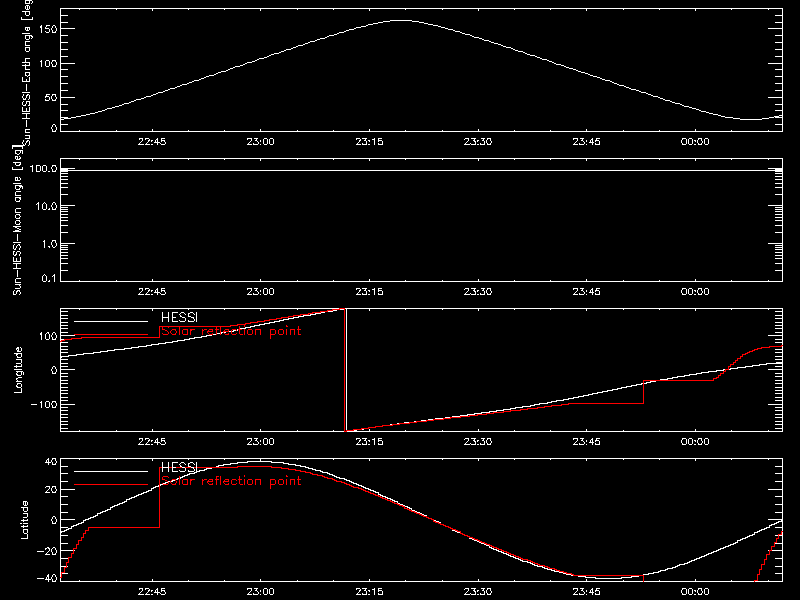Click 23:30 label under Latitude plot
Screen dimensions: 800x600
[478, 592]
